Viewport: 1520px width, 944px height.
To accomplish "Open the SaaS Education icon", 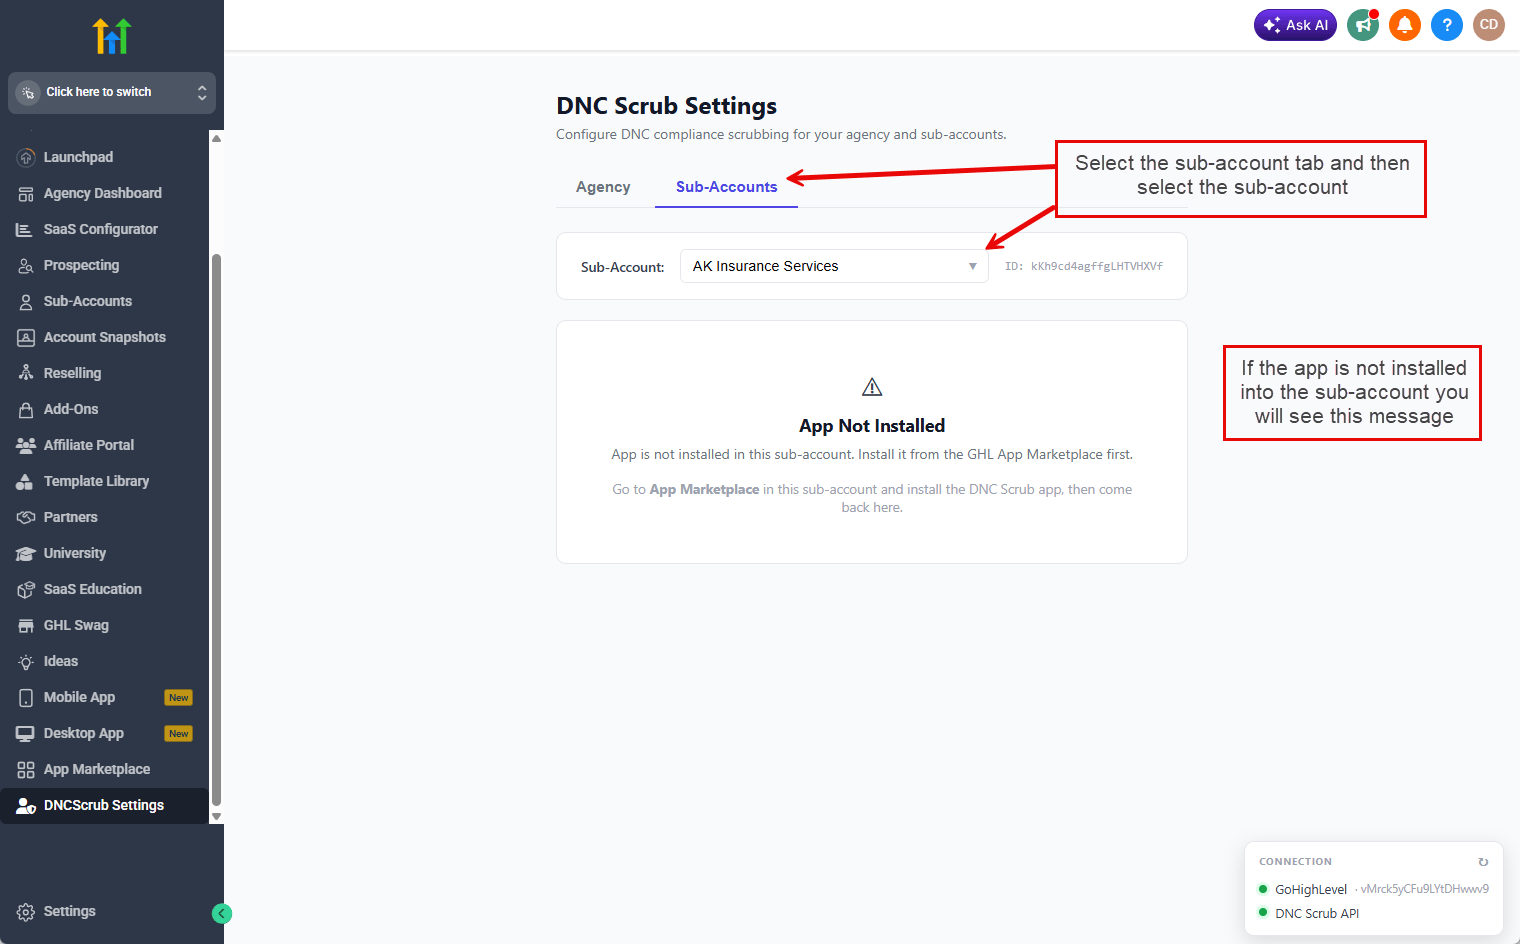I will (26, 589).
